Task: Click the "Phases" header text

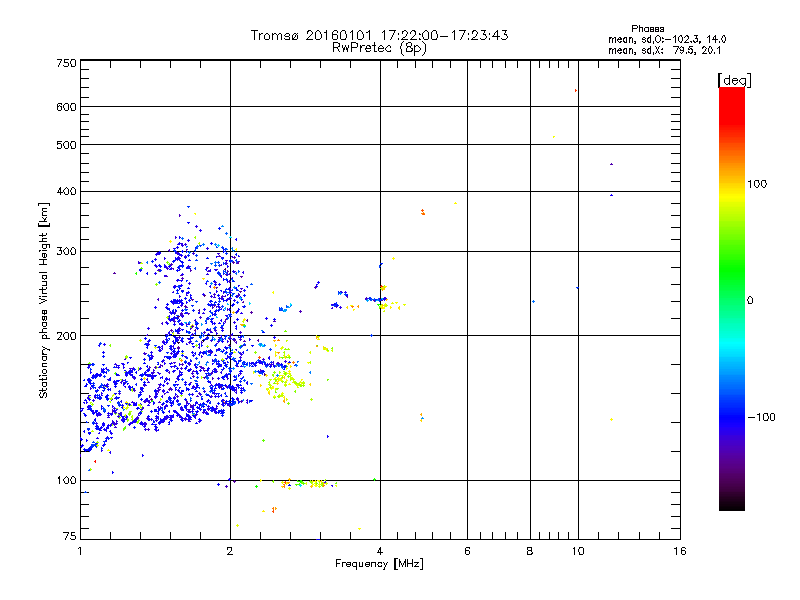Action: click(647, 29)
